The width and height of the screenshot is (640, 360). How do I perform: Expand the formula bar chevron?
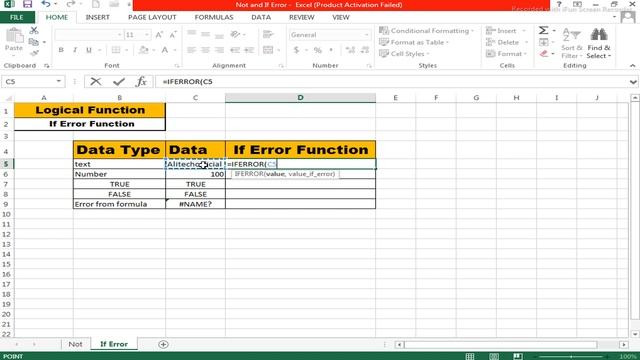tap(633, 82)
